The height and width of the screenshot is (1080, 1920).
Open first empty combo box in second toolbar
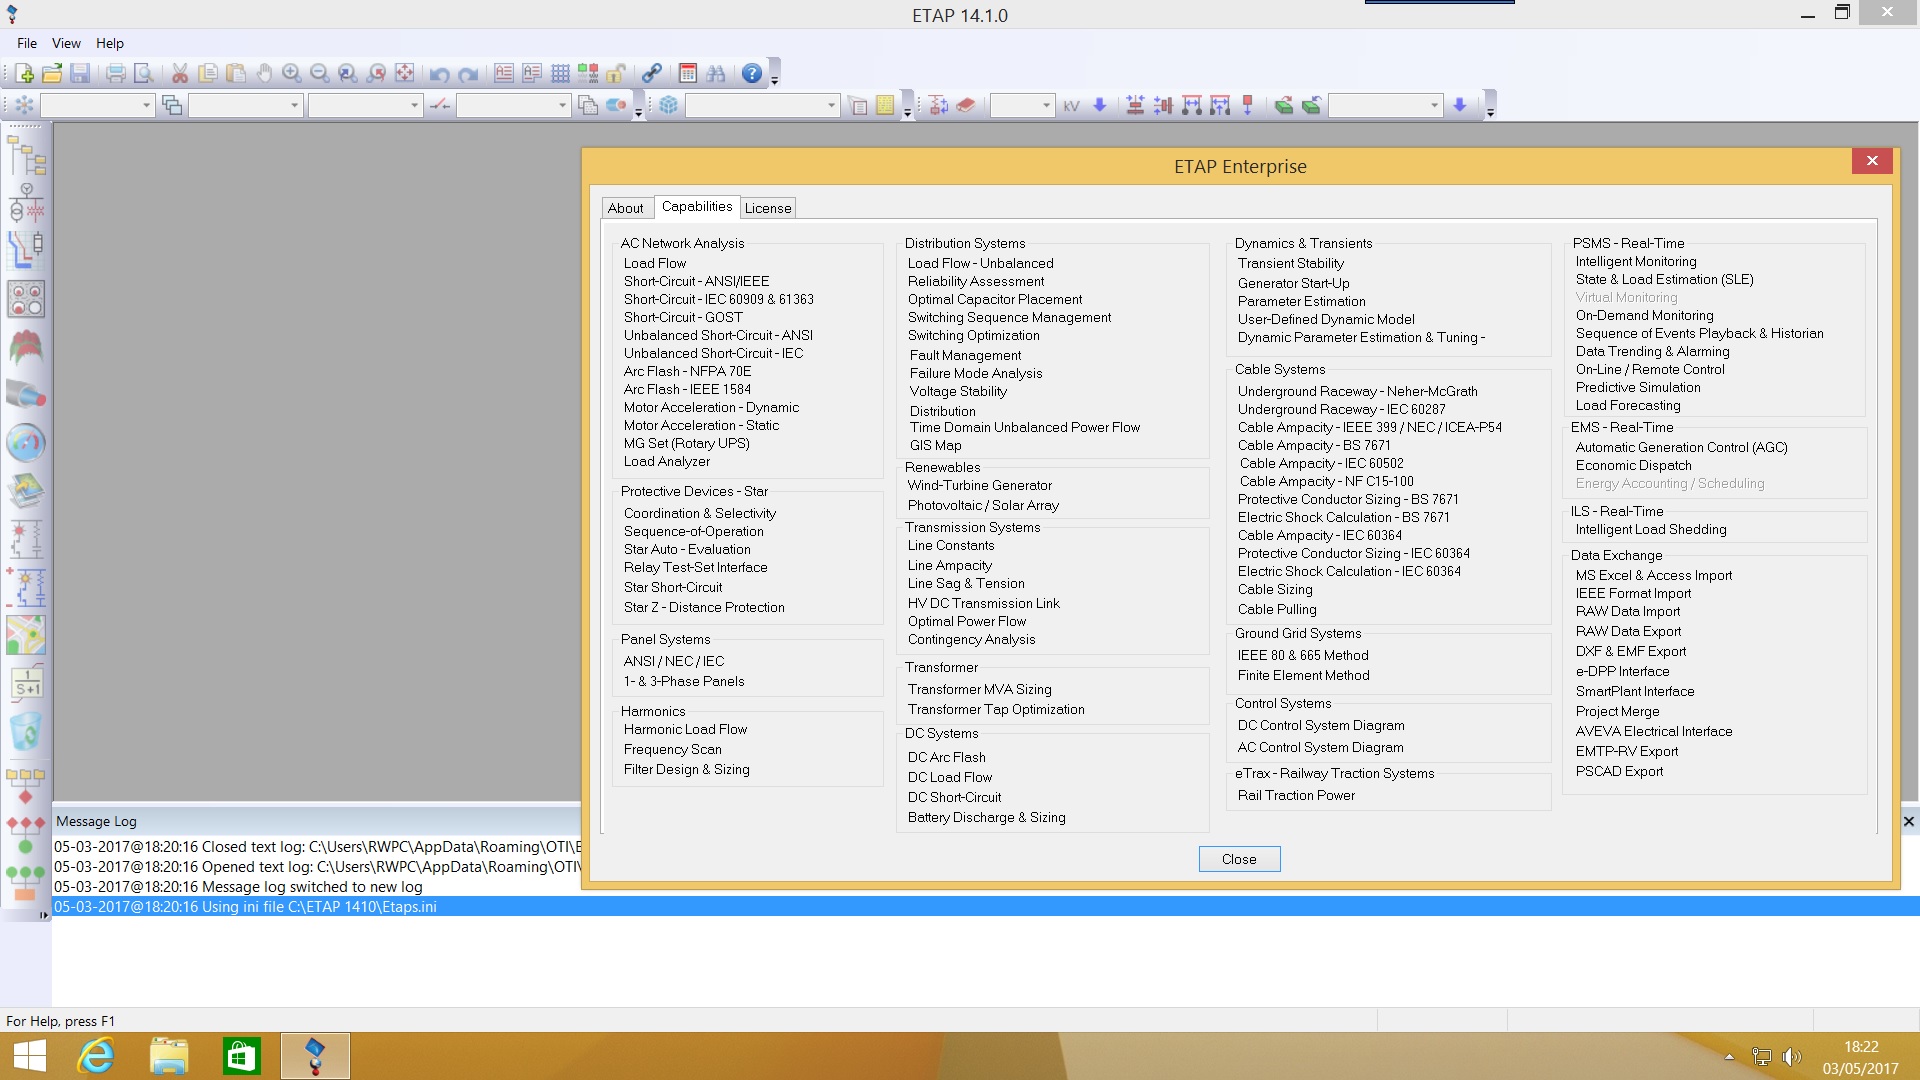click(96, 105)
